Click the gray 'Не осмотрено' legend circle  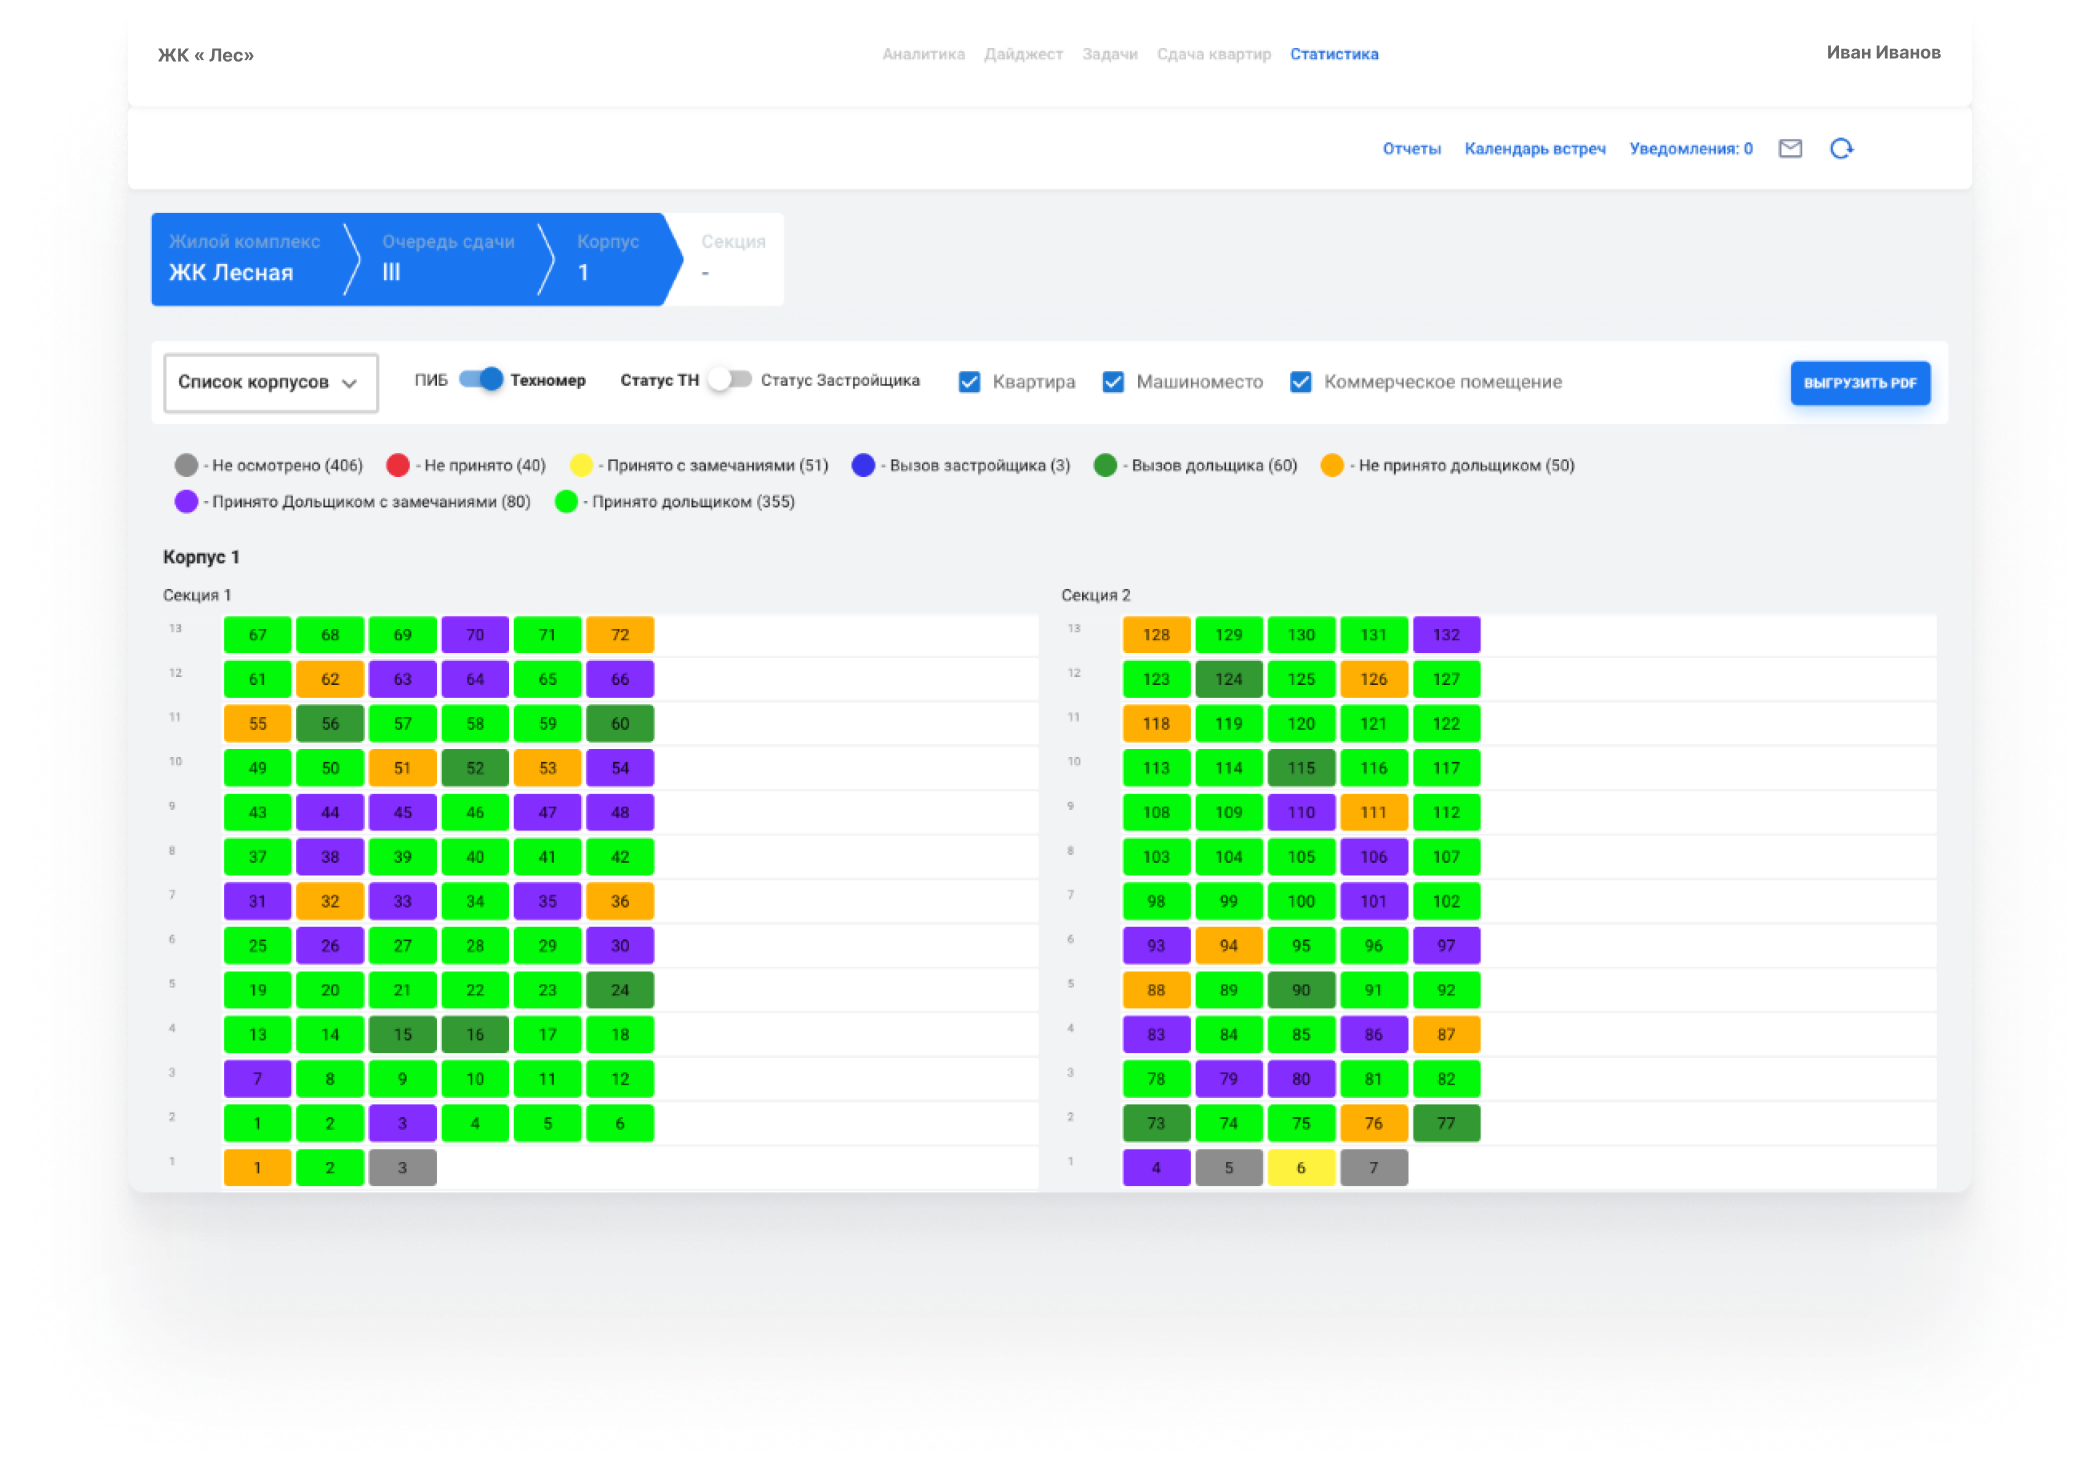tap(186, 465)
